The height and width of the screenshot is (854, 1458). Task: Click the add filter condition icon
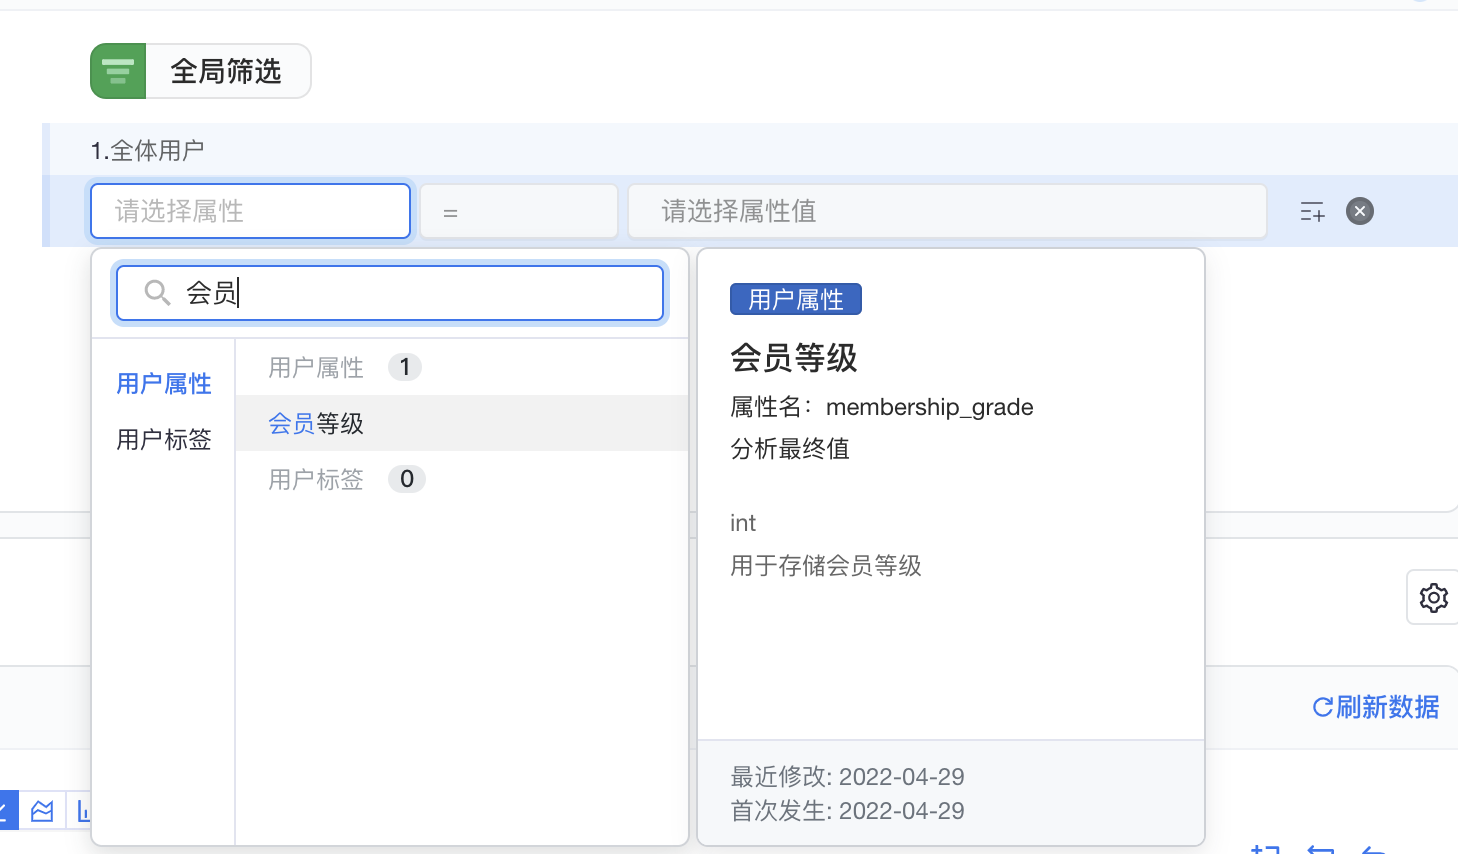[1312, 211]
